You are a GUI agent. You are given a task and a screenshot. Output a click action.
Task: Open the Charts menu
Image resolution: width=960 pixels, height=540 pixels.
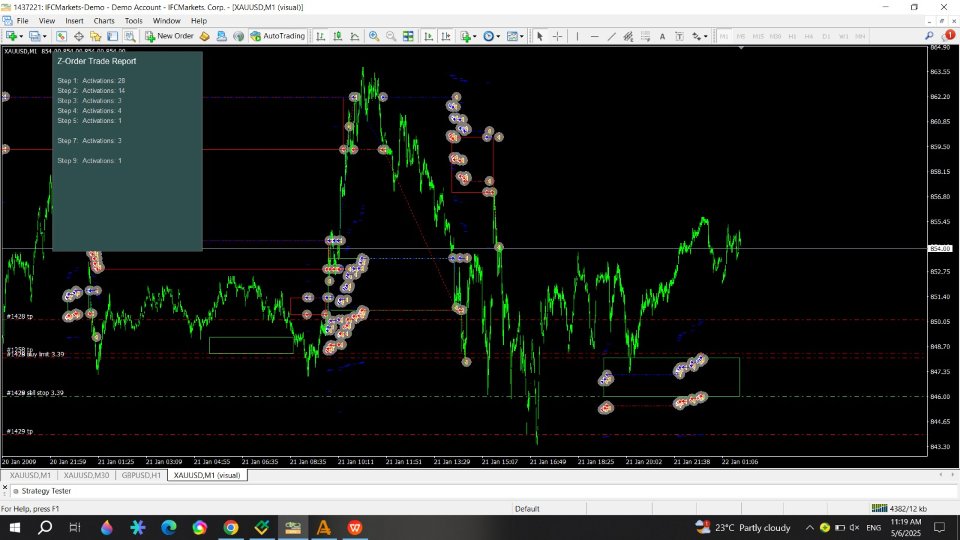104,21
